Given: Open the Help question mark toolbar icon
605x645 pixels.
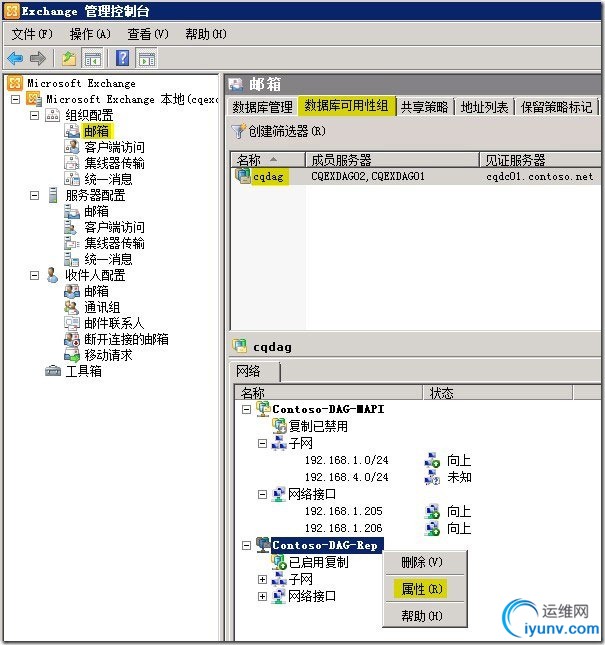Looking at the screenshot, I should click(x=123, y=58).
